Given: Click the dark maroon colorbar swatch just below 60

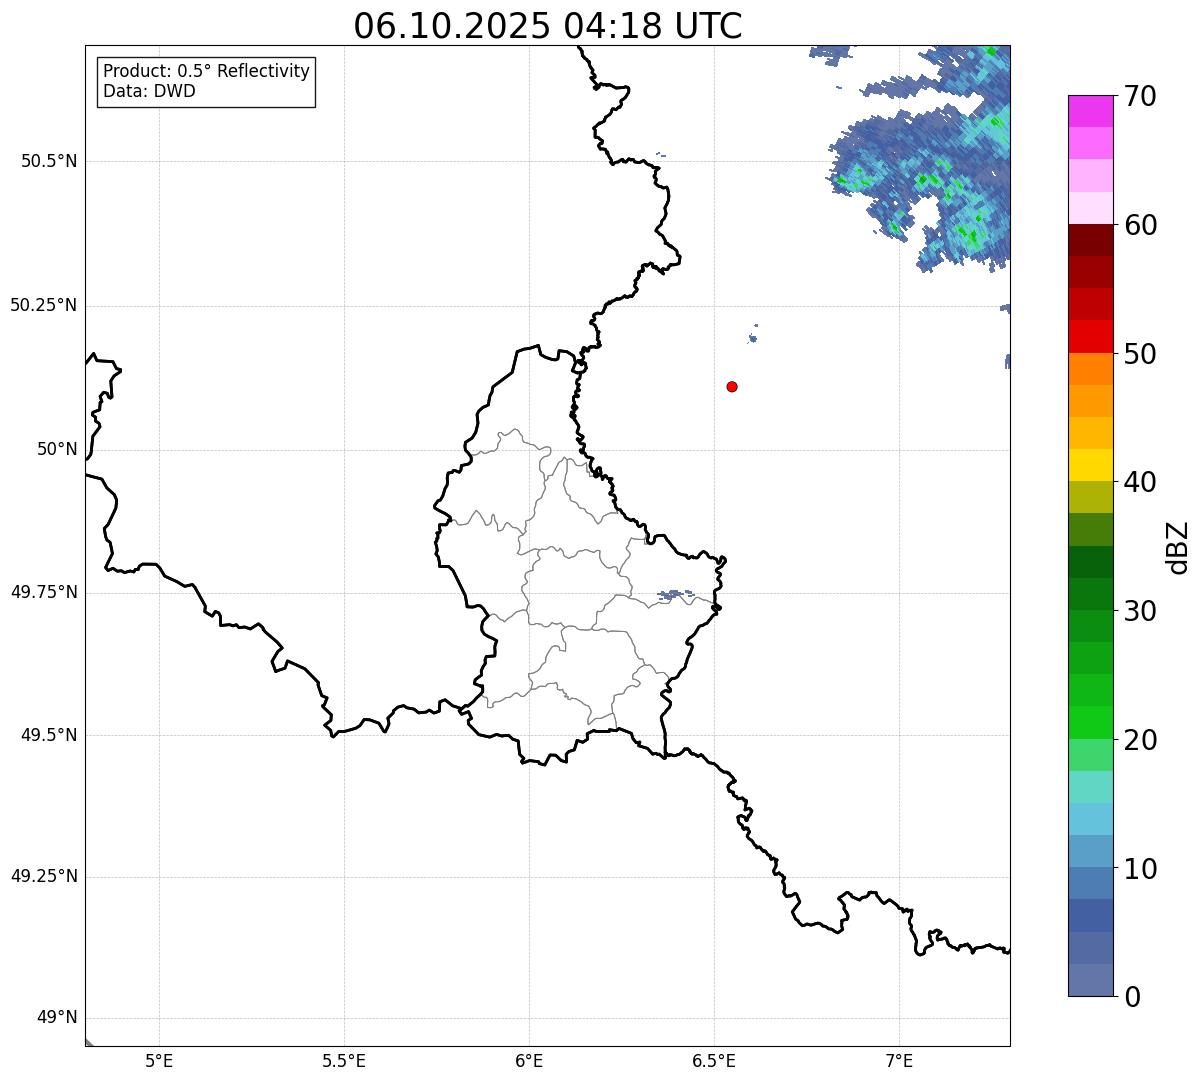Looking at the screenshot, I should (x=1091, y=240).
